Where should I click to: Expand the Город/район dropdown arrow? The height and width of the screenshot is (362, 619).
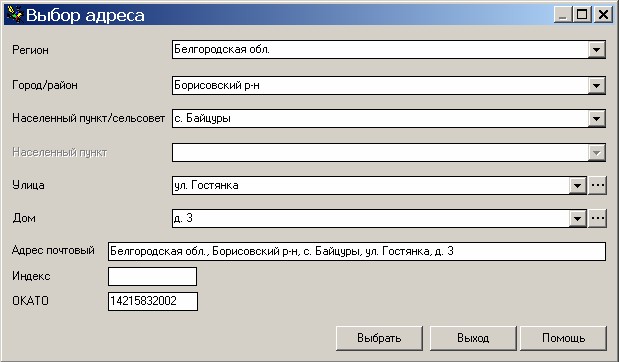point(596,85)
